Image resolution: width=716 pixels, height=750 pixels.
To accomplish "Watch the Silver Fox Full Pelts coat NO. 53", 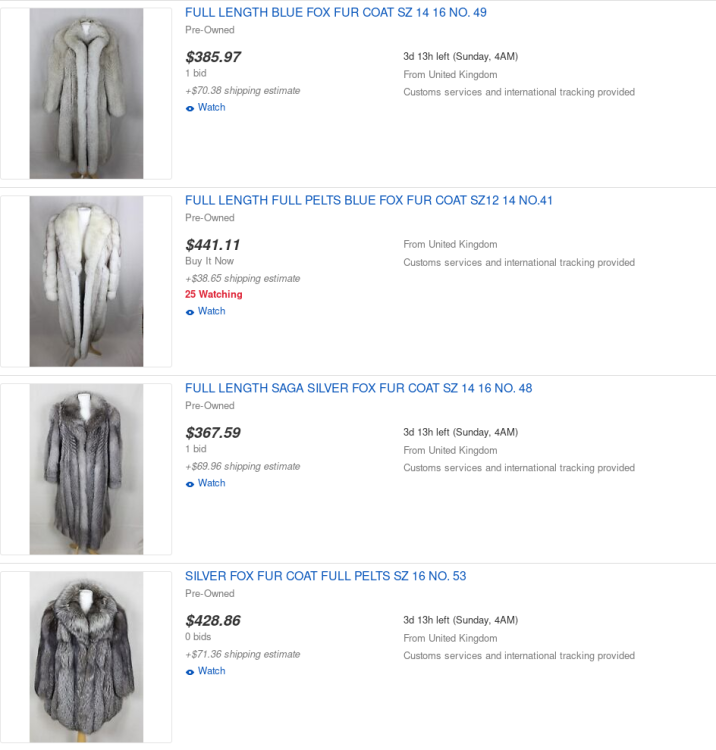I will click(x=211, y=672).
